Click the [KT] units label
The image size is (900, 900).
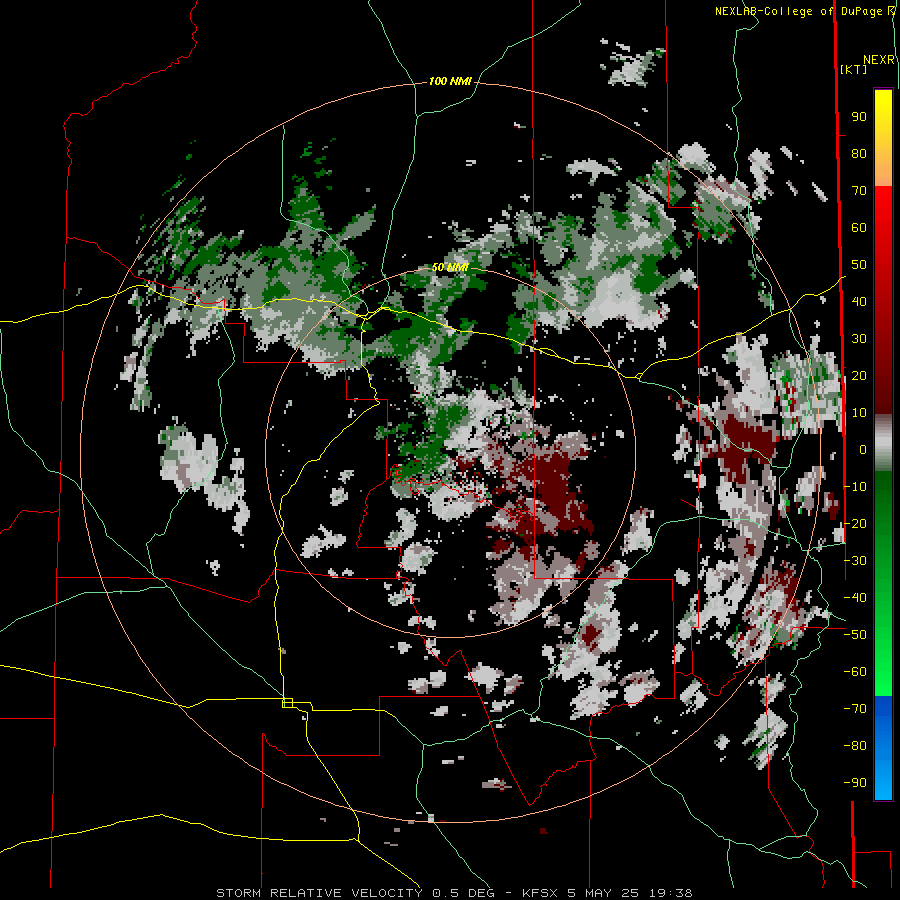coord(853,69)
